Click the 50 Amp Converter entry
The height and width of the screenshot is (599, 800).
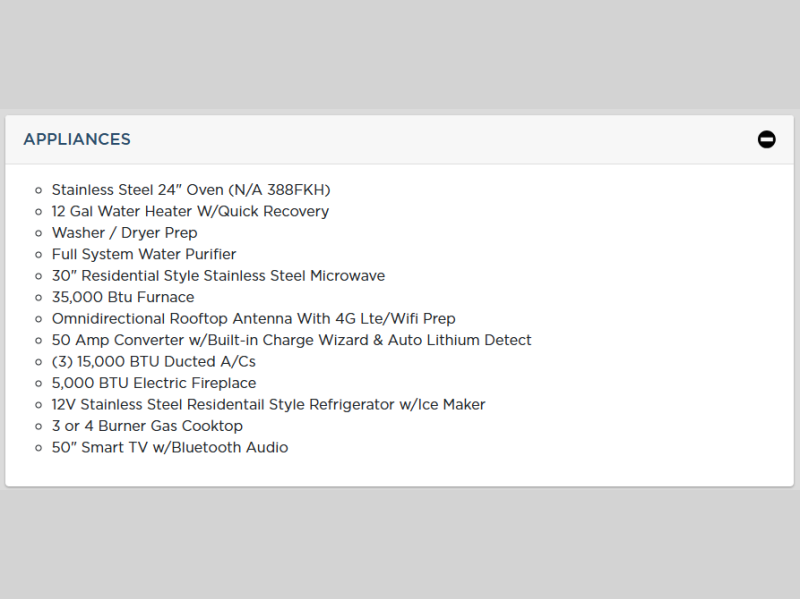[x=291, y=340]
